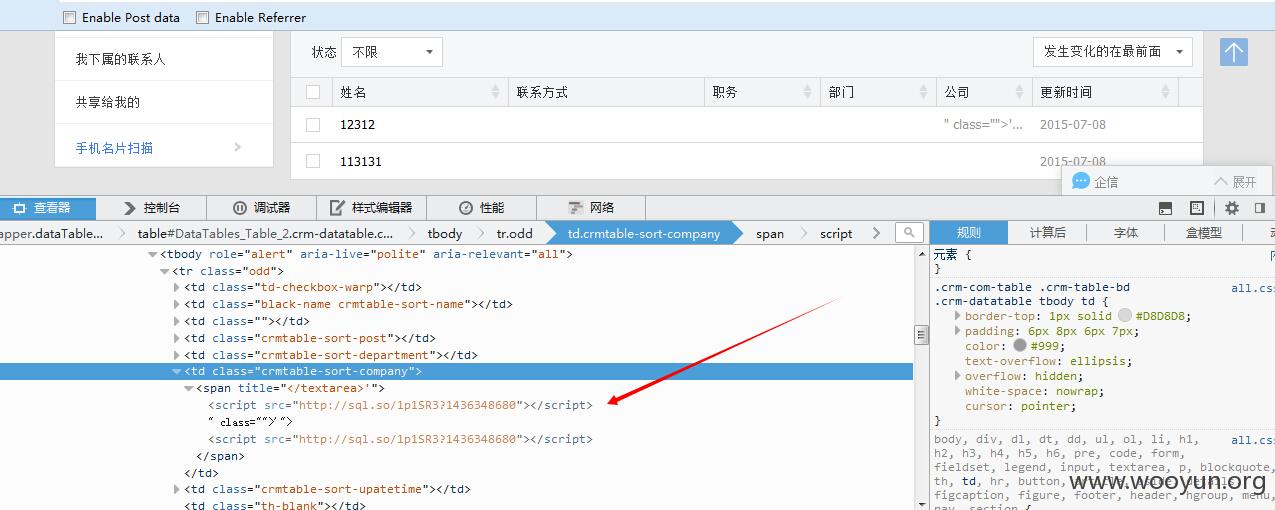Image resolution: width=1275 pixels, height=510 pixels.
Task: Open 共享给我的 in sidebar
Action: click(108, 102)
